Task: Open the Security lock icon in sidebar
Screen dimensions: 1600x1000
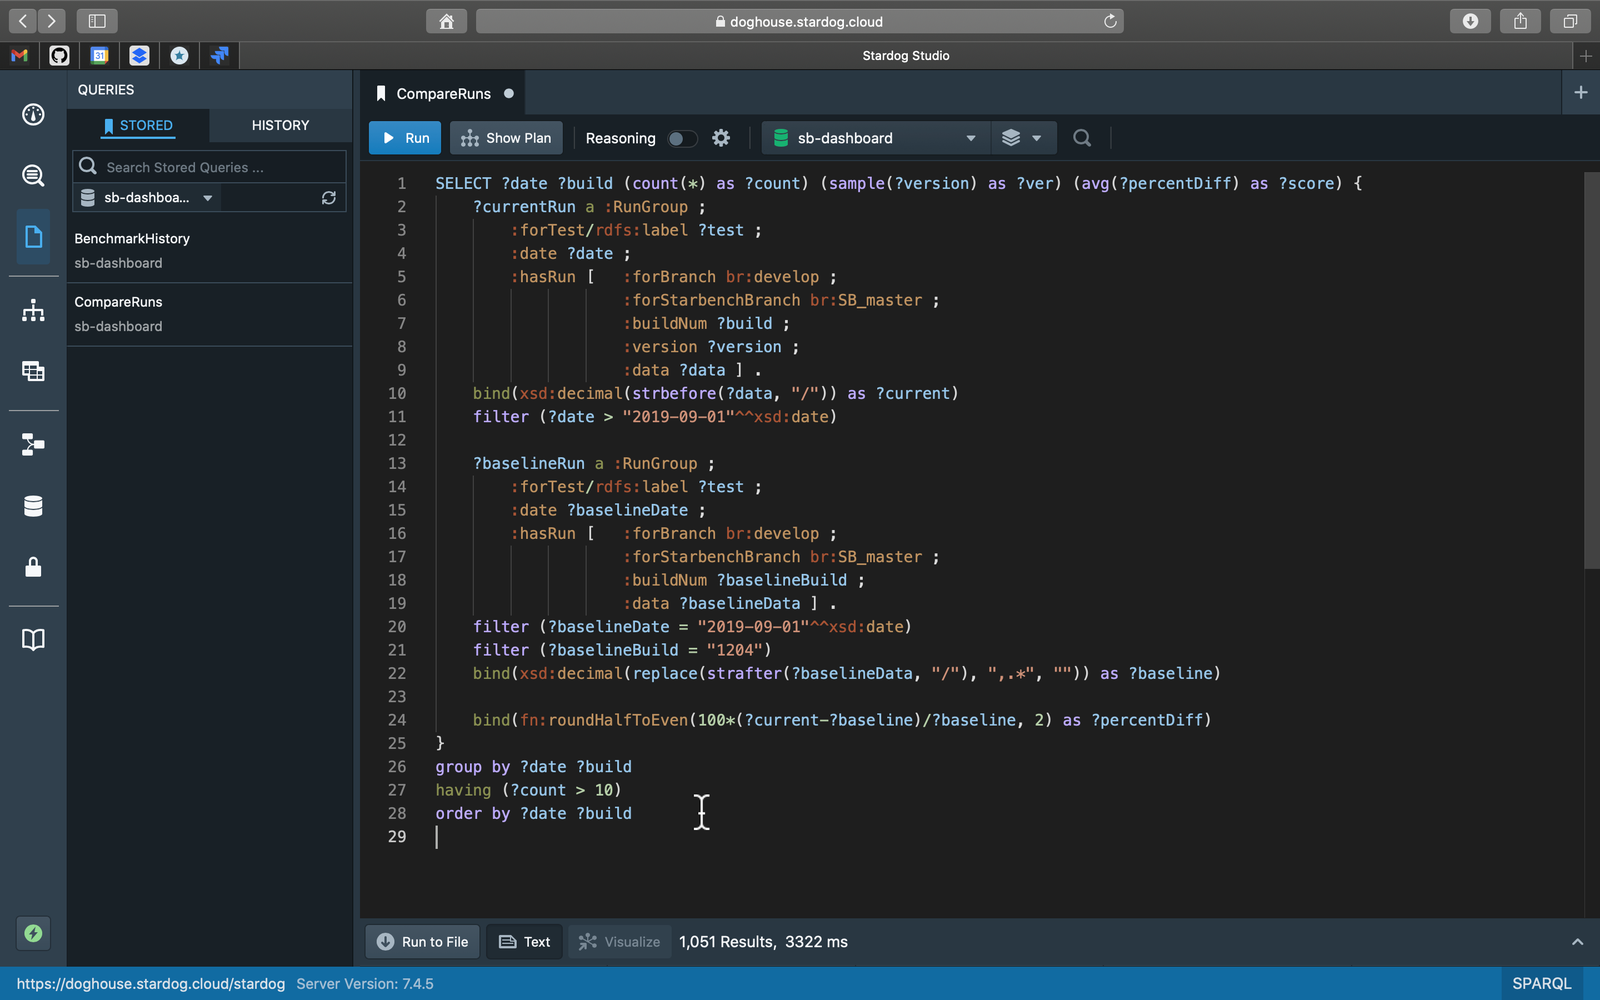Action: point(33,567)
